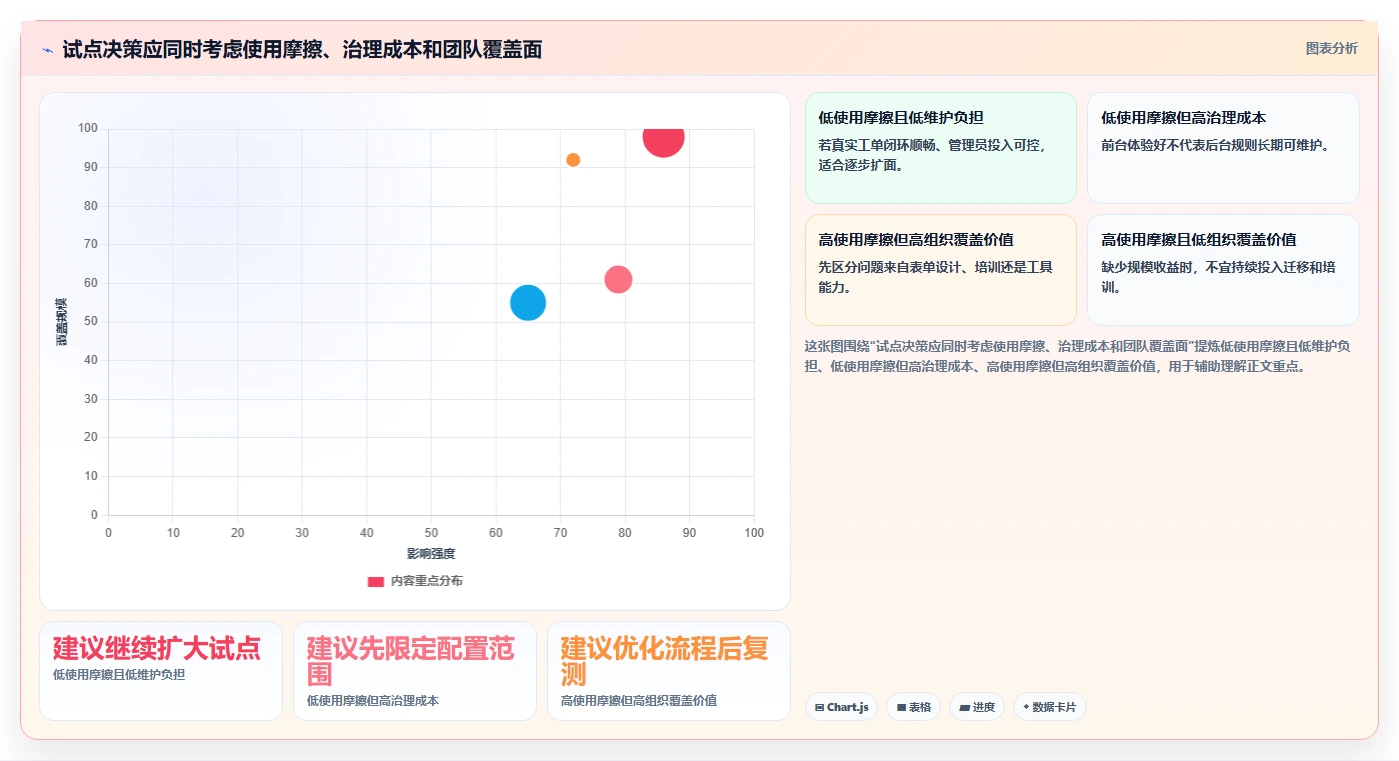Click the 表格 tag icon
The image size is (1399, 761).
click(901, 707)
